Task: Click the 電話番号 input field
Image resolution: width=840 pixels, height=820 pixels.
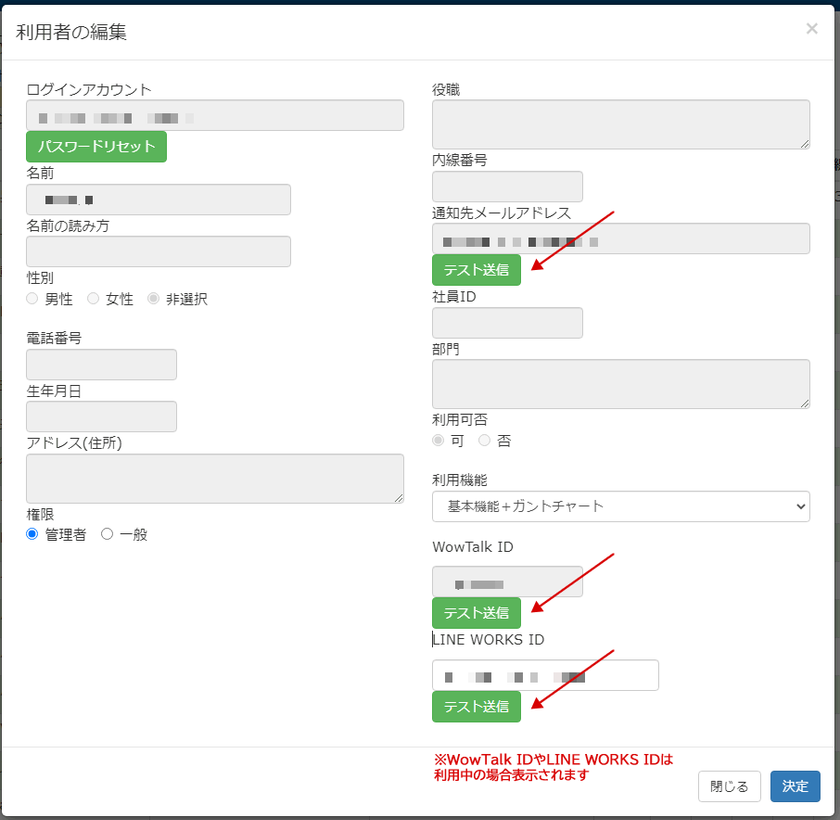Action: tap(101, 364)
